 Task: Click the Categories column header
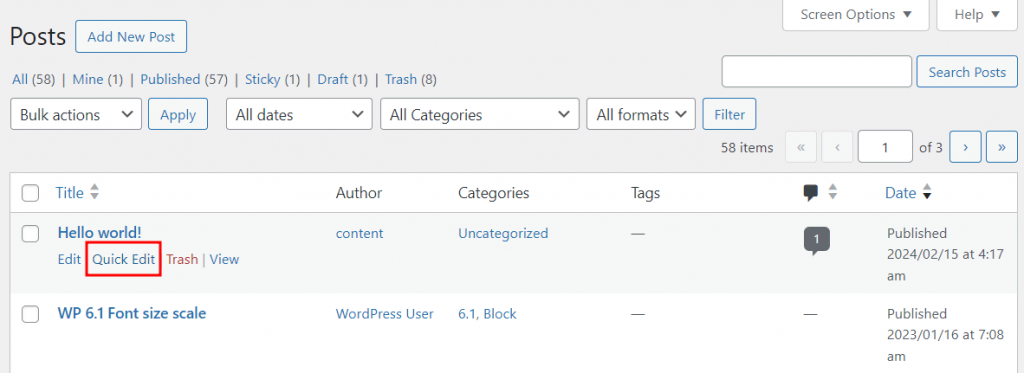(494, 193)
